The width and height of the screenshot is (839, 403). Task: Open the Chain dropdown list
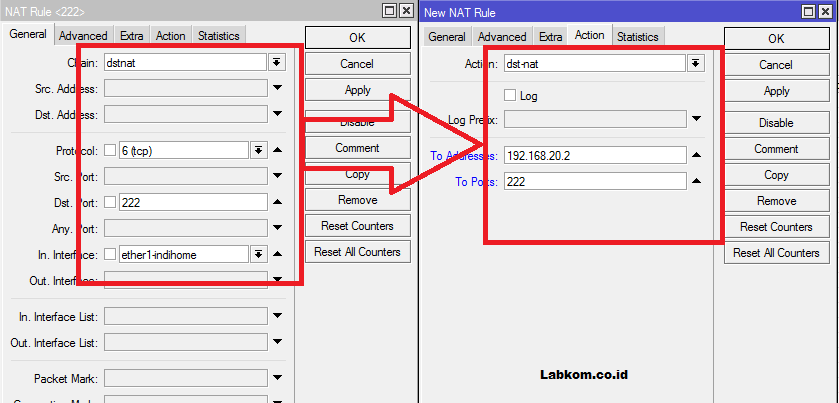[277, 63]
